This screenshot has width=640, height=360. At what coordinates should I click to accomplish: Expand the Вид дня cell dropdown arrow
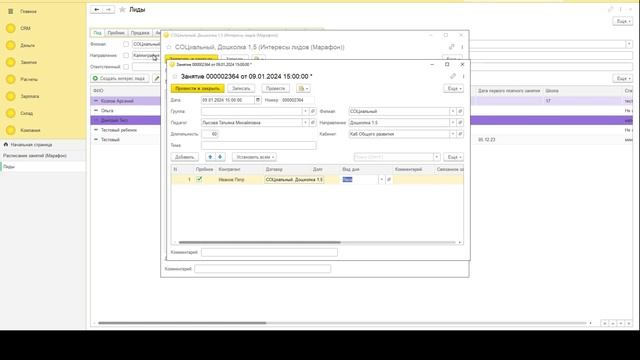pyautogui.click(x=382, y=180)
